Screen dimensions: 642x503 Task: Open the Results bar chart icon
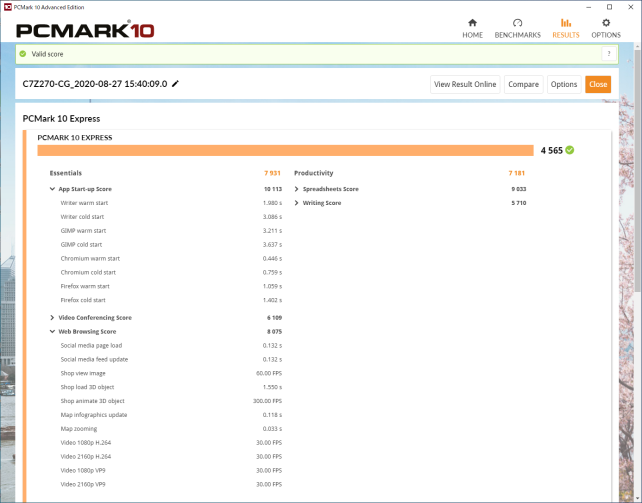pos(565,23)
